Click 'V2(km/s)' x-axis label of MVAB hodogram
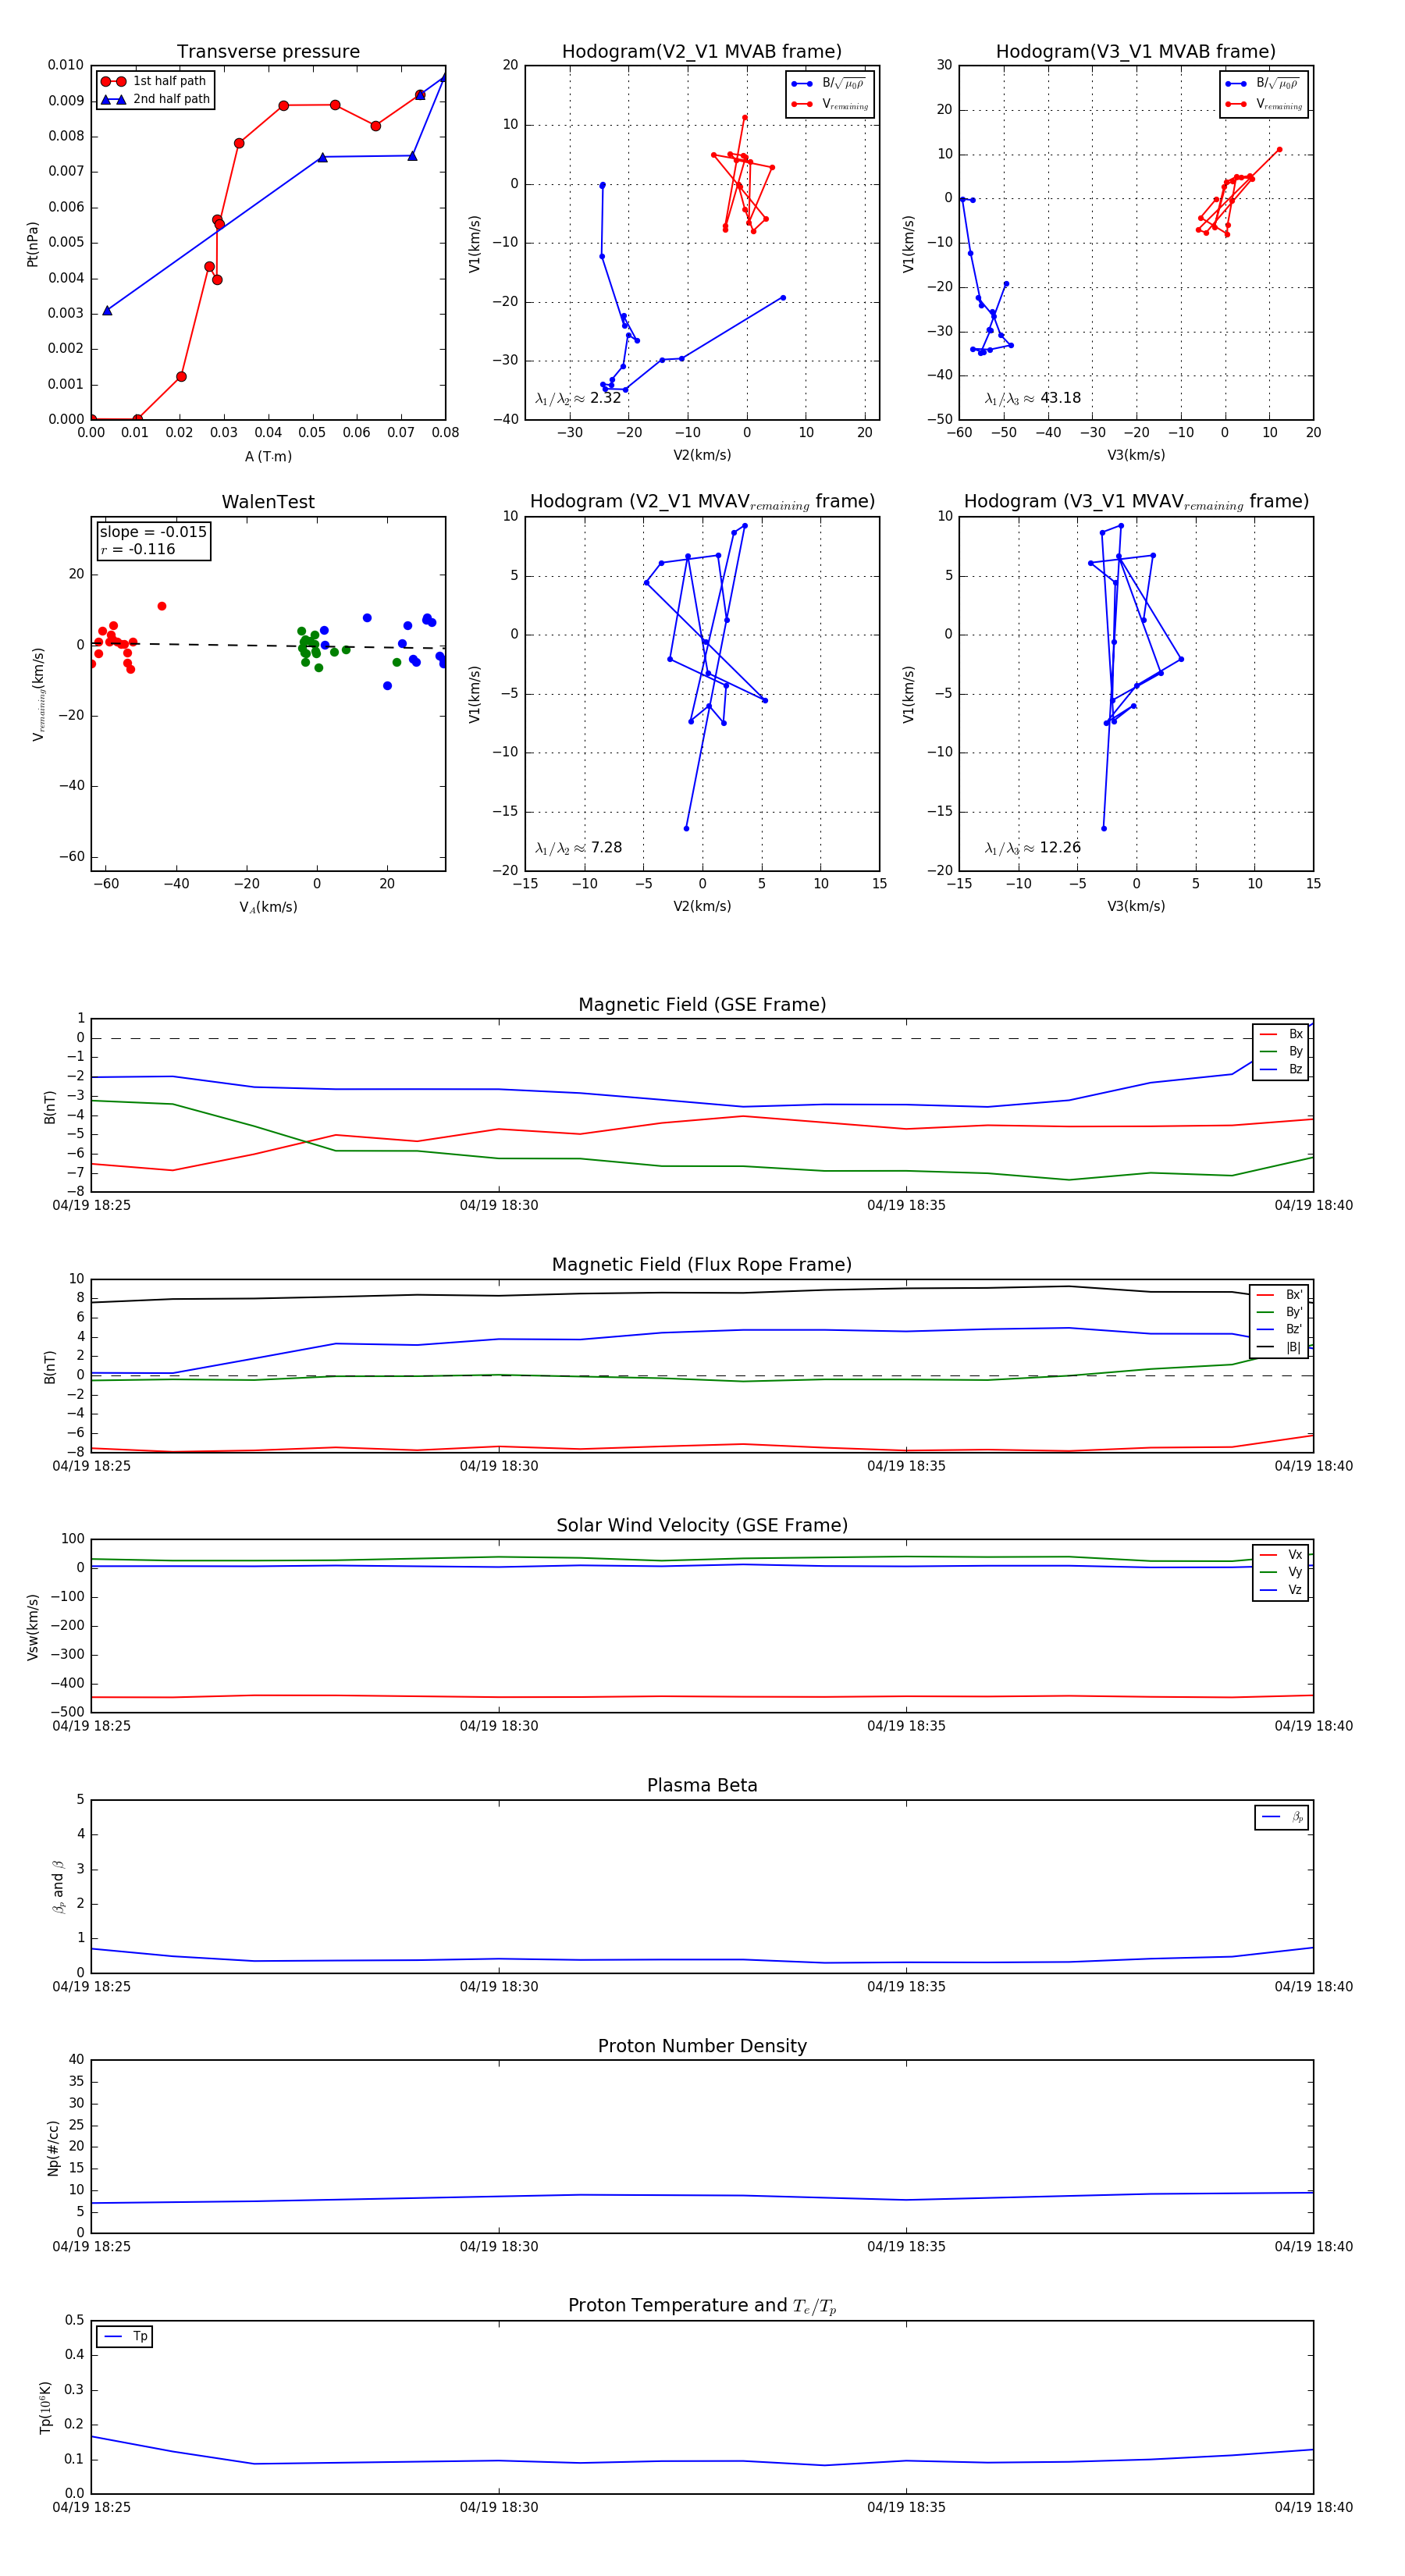 click(702, 456)
